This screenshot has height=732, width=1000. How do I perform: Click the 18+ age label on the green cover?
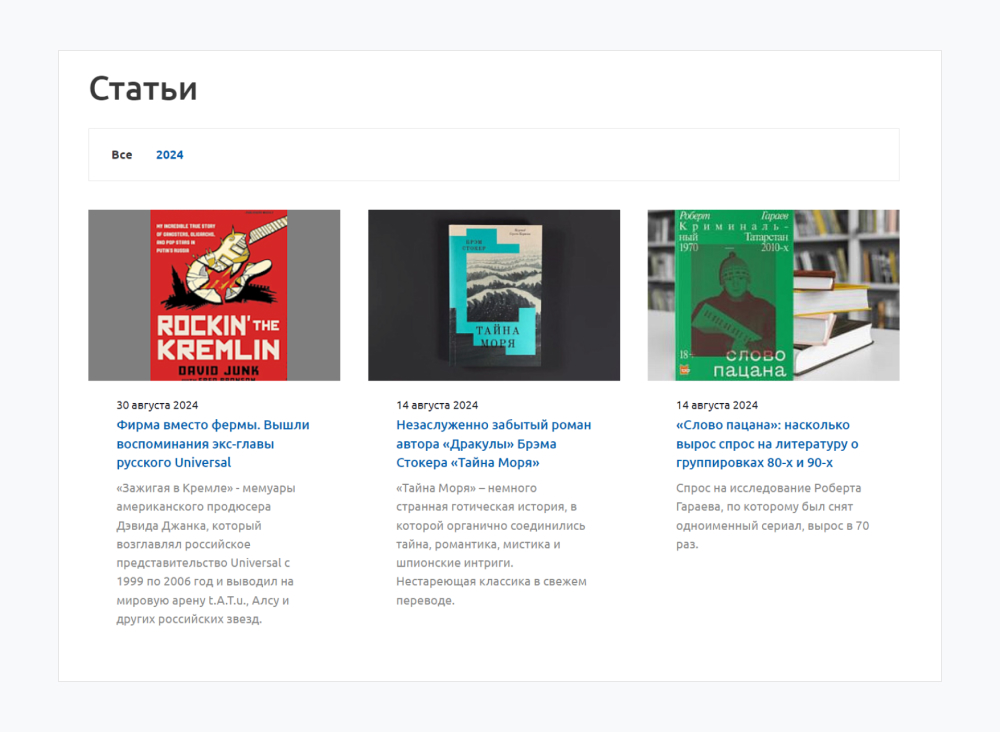[685, 354]
